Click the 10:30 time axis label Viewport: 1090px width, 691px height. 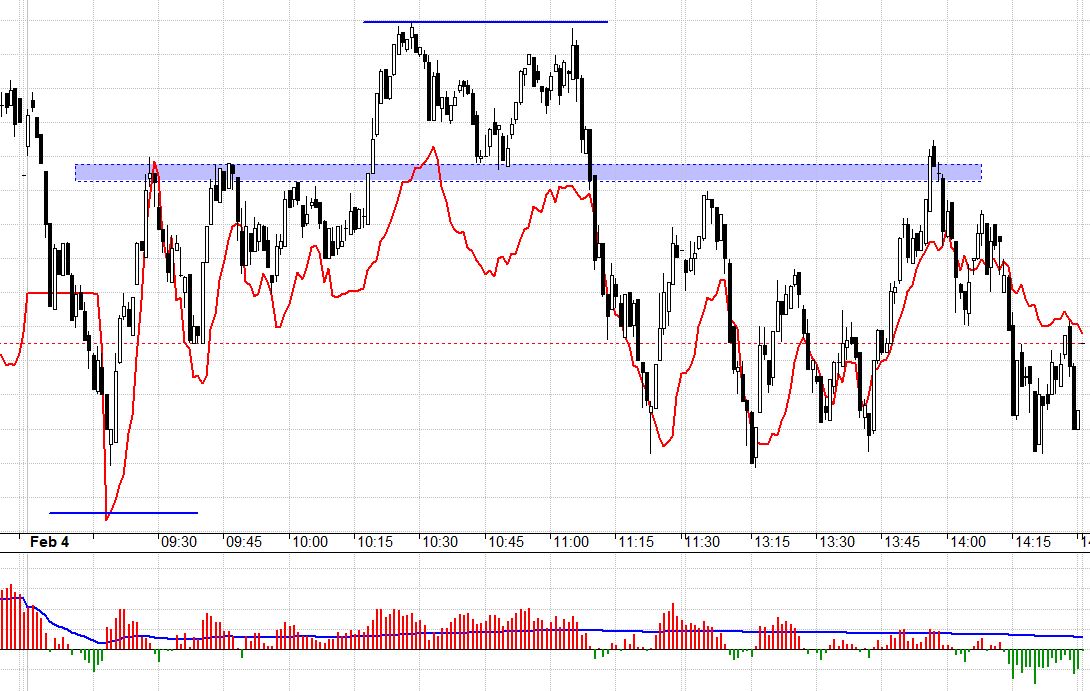[440, 542]
